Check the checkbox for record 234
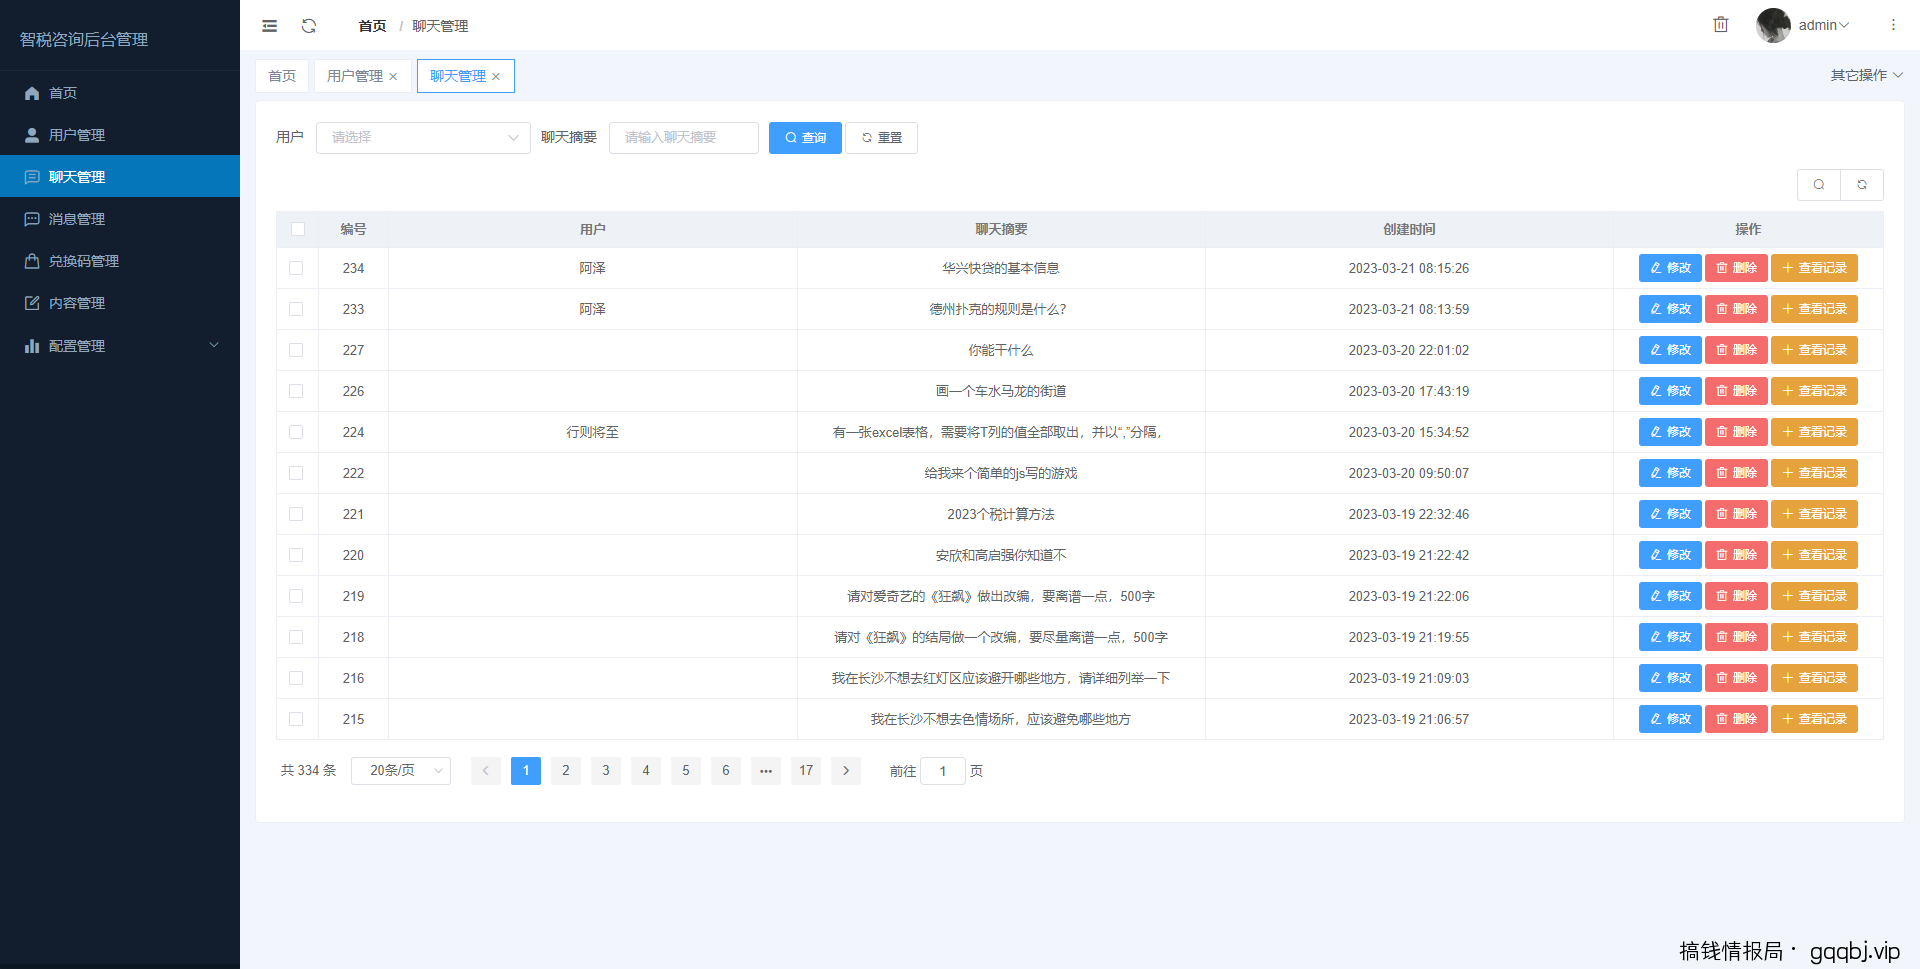 click(x=296, y=268)
